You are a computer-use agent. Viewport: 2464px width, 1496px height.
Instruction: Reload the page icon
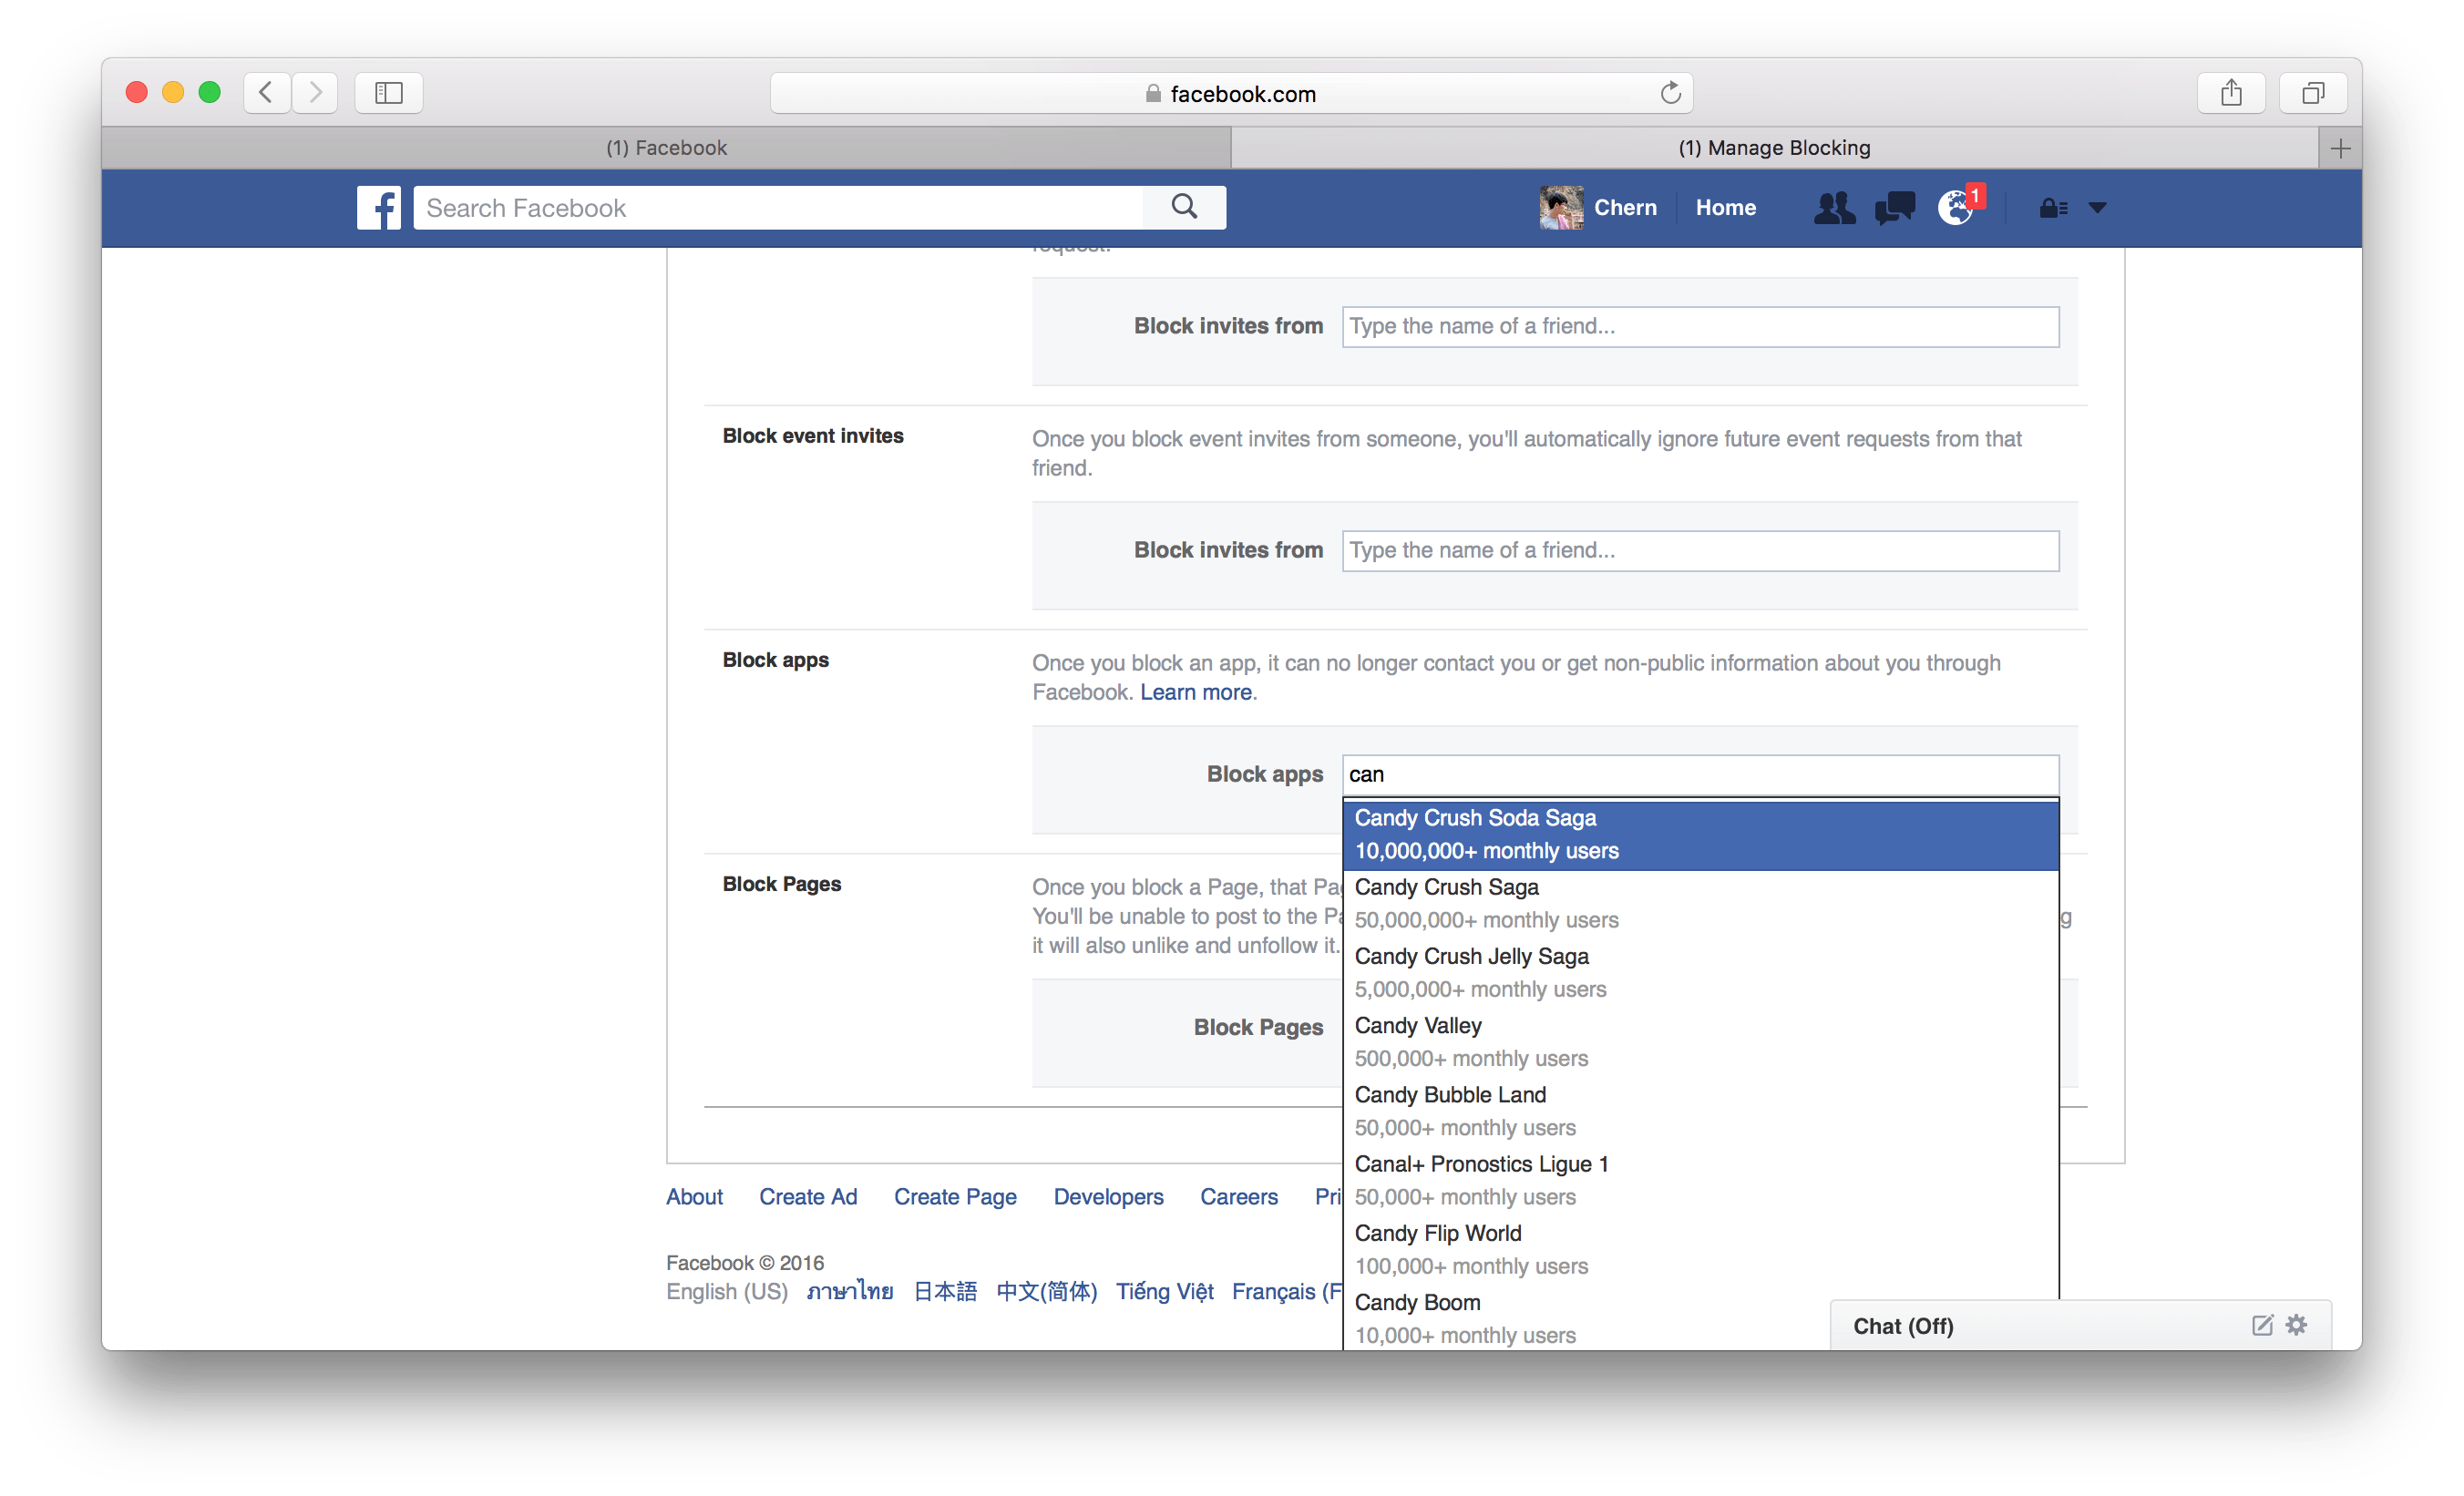[1670, 93]
